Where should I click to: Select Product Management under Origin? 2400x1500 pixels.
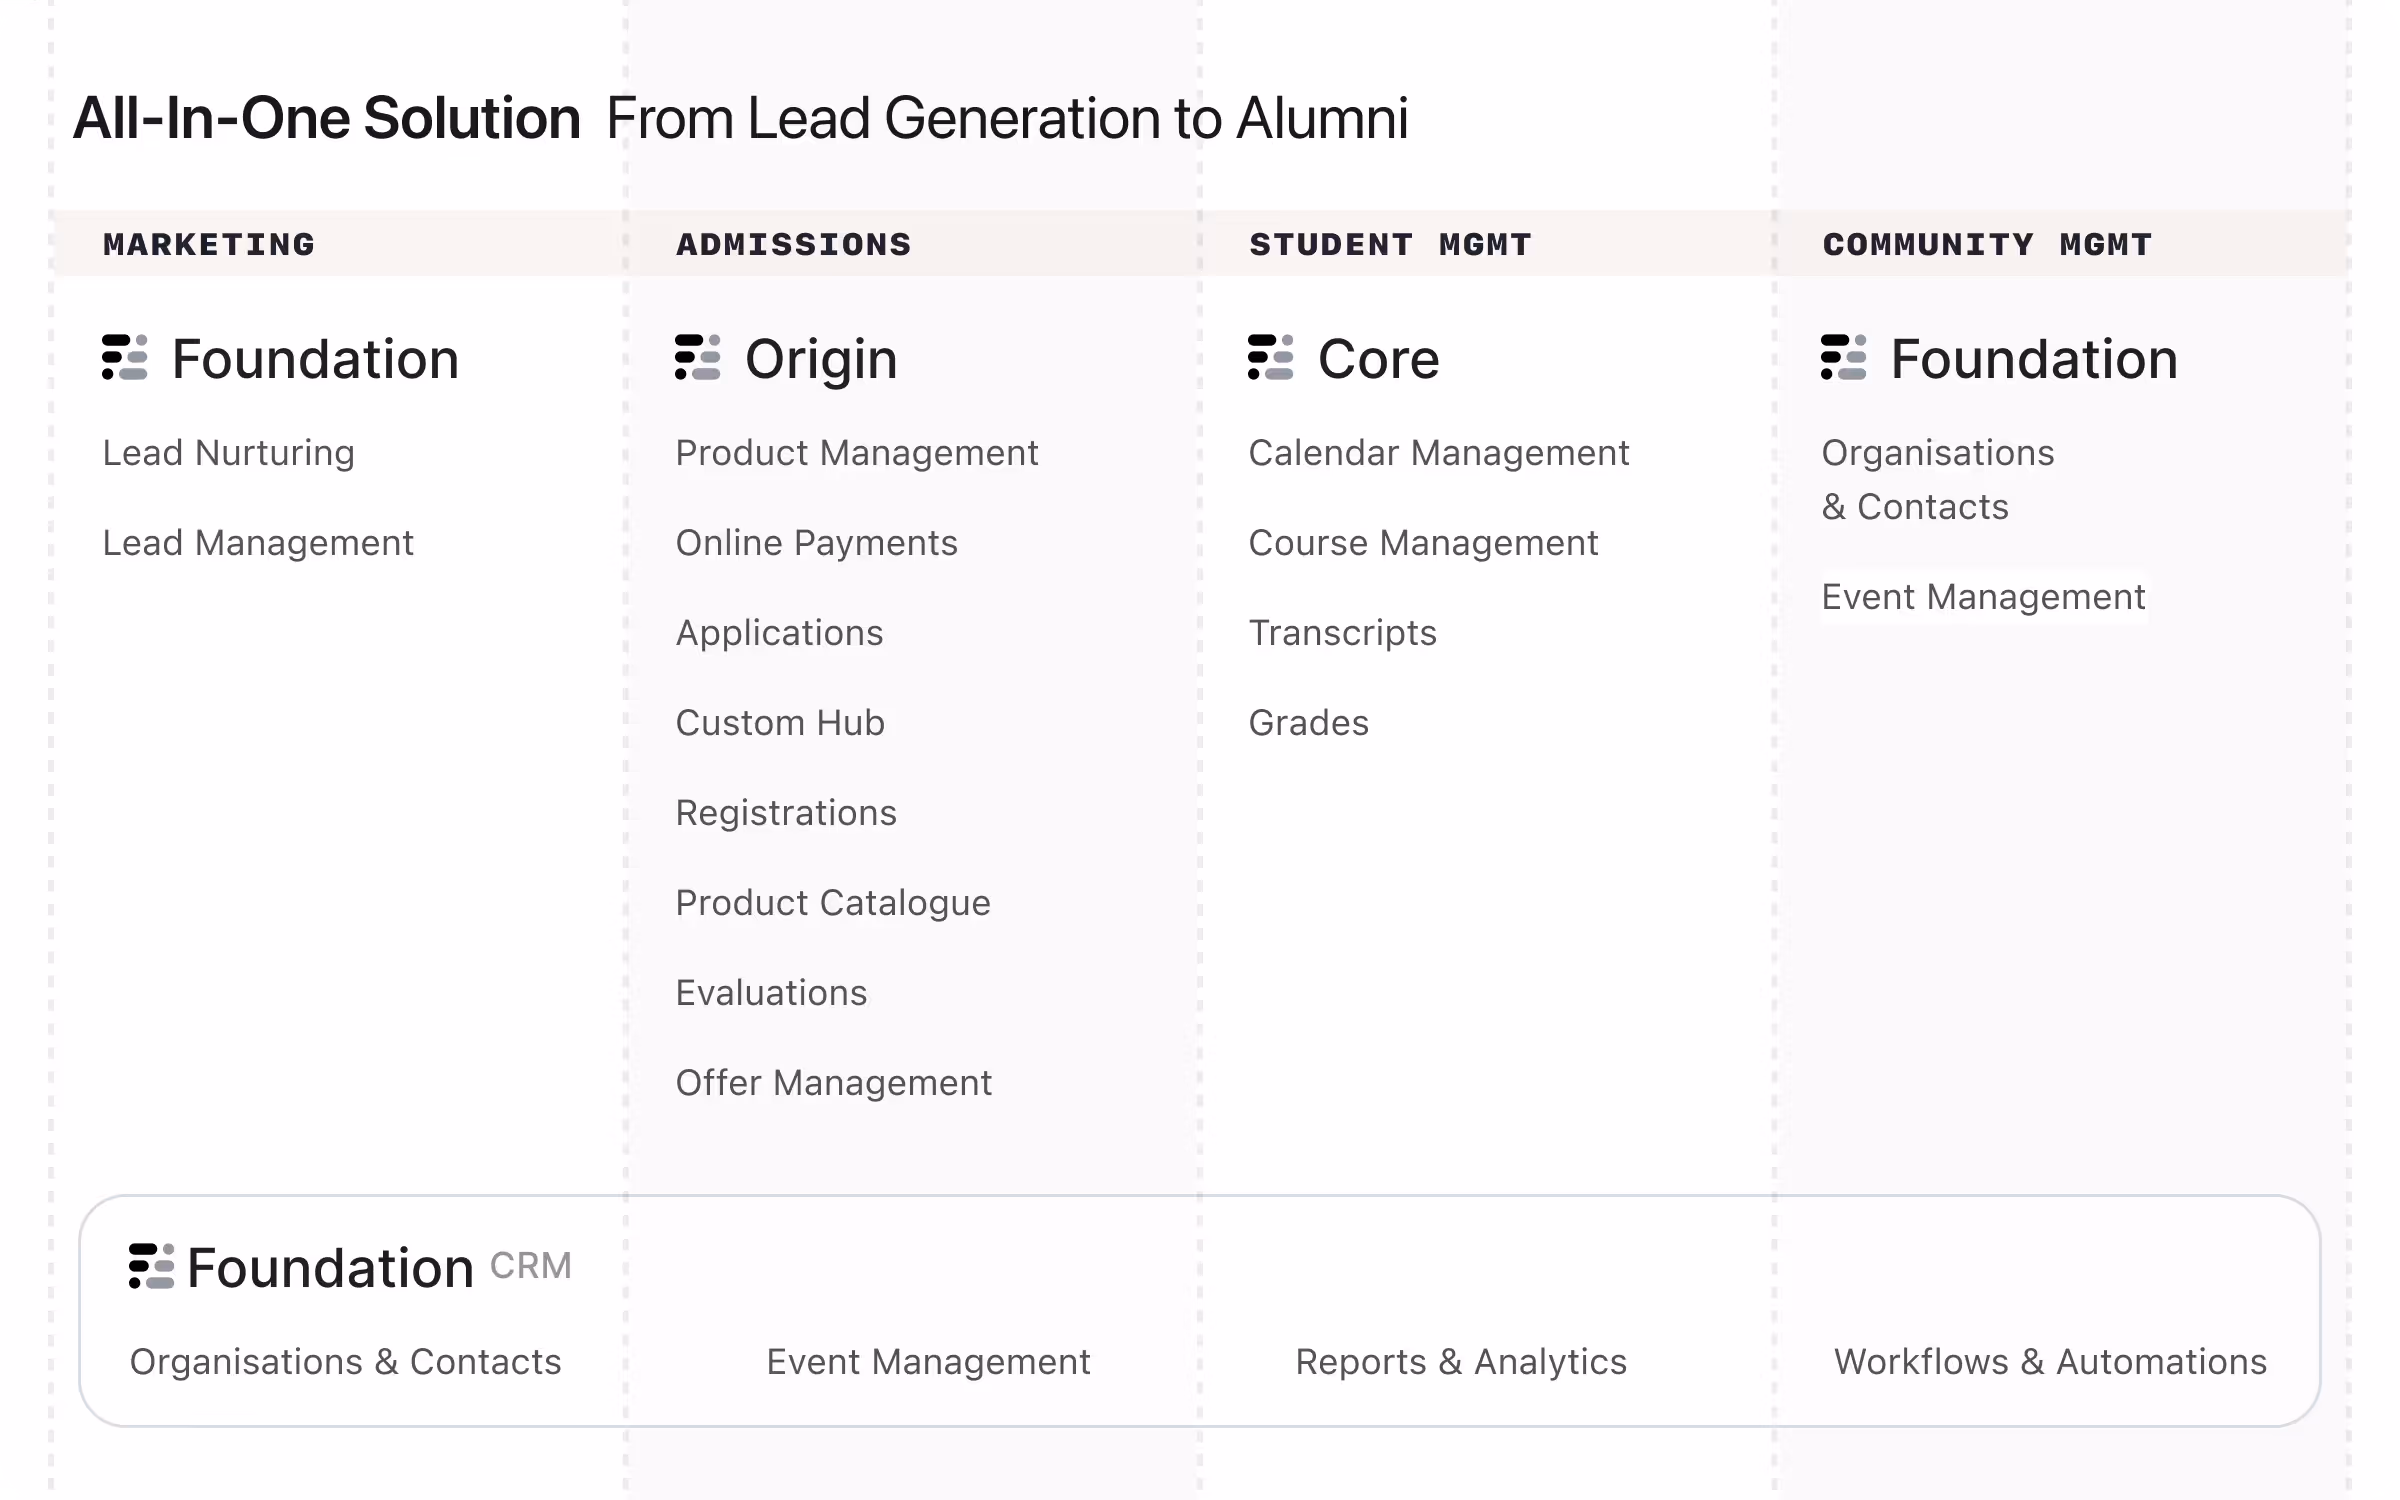click(x=857, y=453)
